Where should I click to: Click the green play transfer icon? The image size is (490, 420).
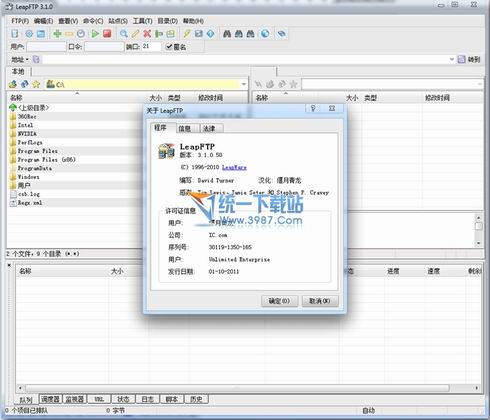click(x=95, y=34)
